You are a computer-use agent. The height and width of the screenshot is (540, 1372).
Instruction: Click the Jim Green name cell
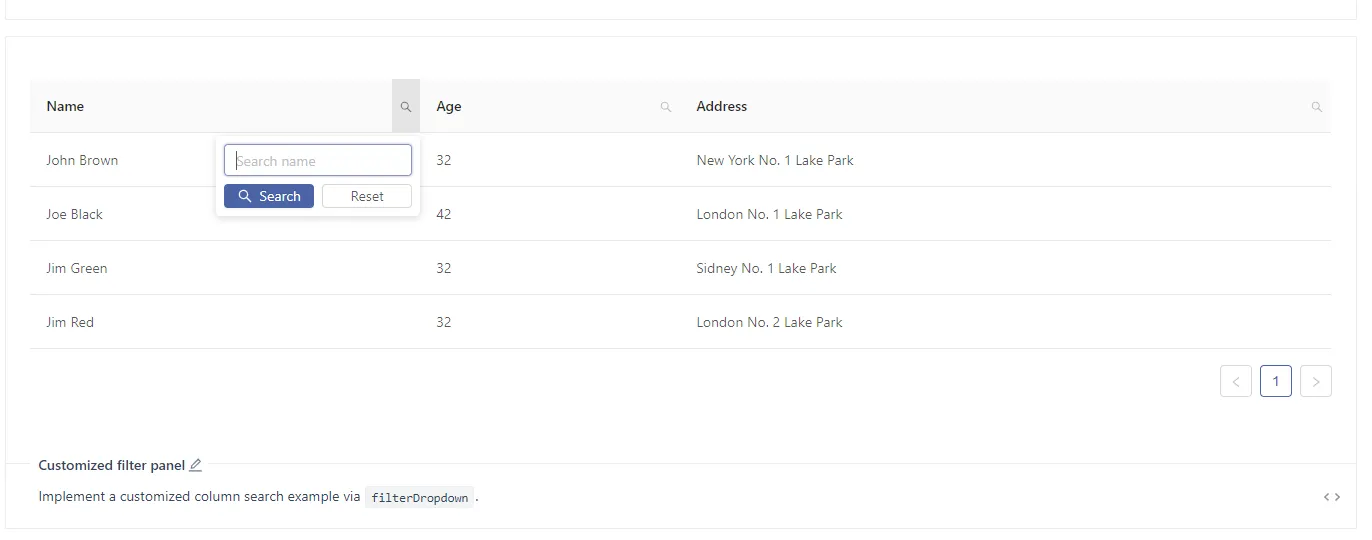pos(77,268)
